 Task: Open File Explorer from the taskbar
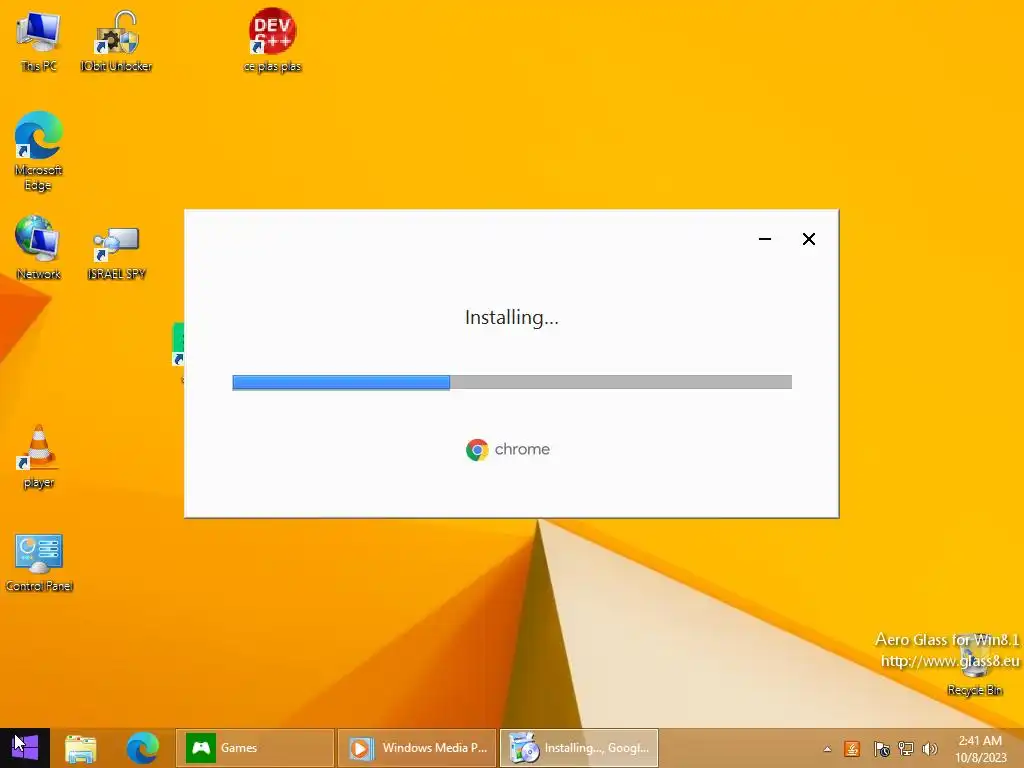(x=81, y=748)
